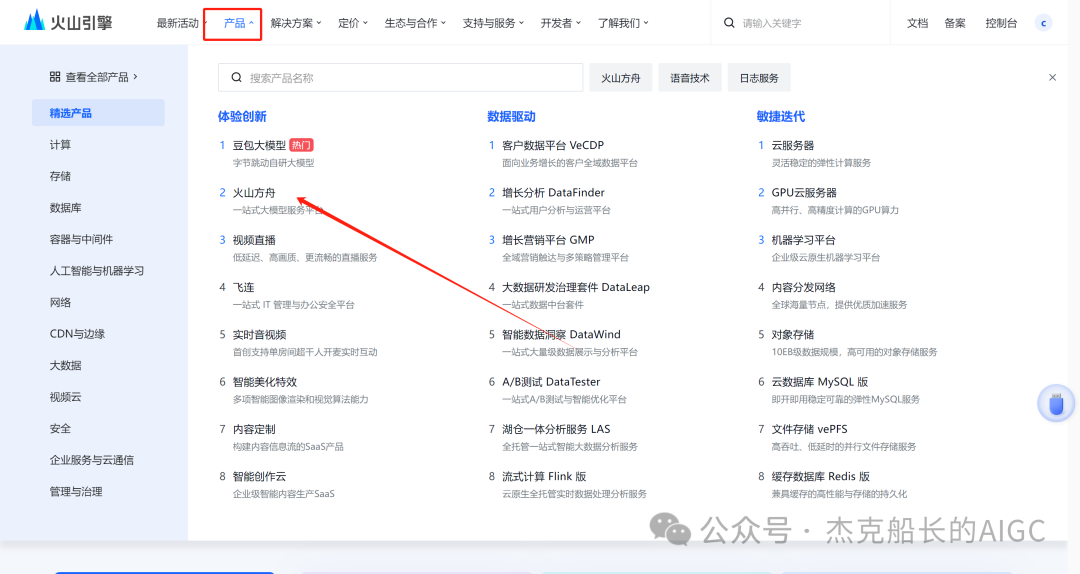Viewport: 1080px width, 574px height.
Task: Open 机器学习平台 product
Action: (803, 240)
